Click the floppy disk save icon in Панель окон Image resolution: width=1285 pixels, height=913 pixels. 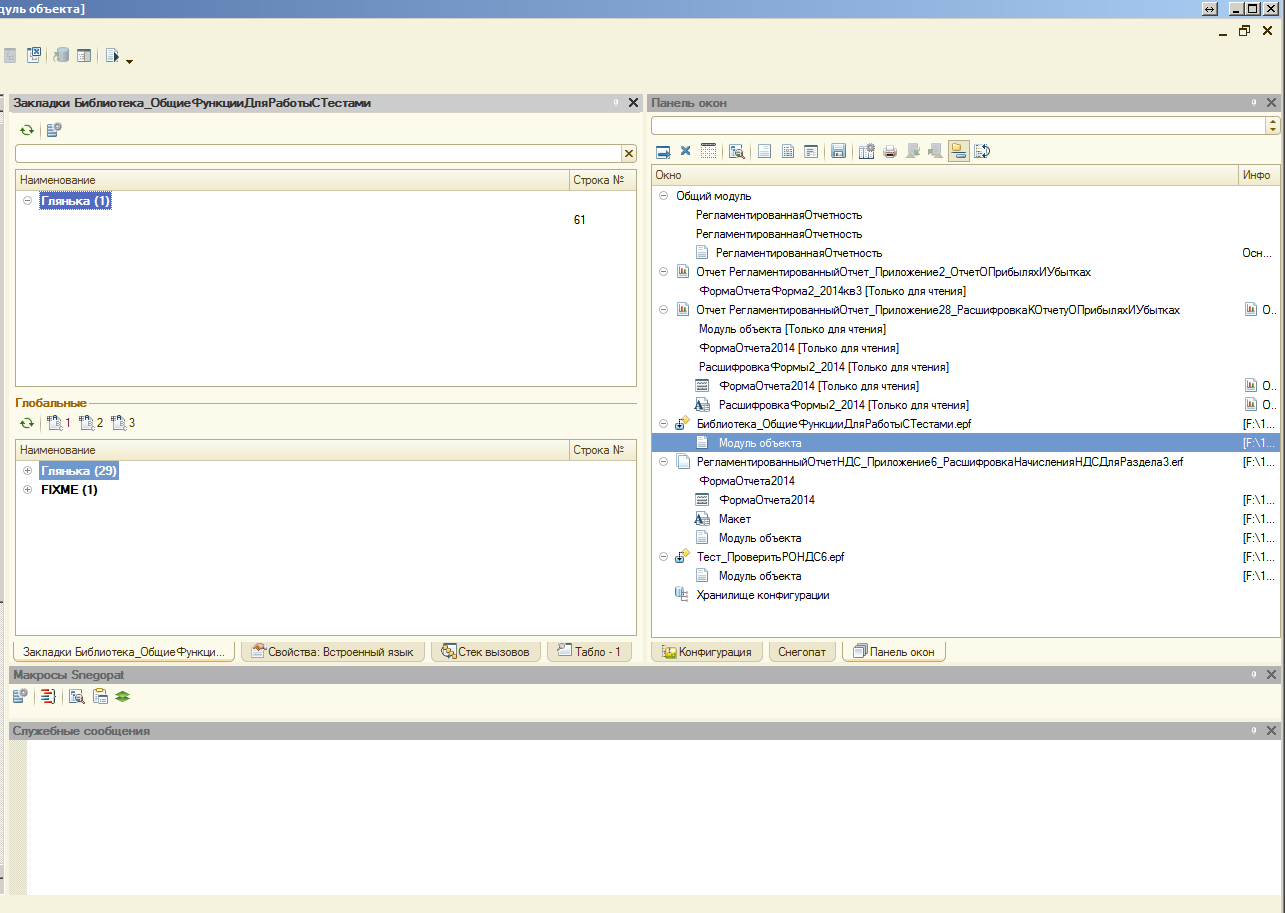(839, 152)
